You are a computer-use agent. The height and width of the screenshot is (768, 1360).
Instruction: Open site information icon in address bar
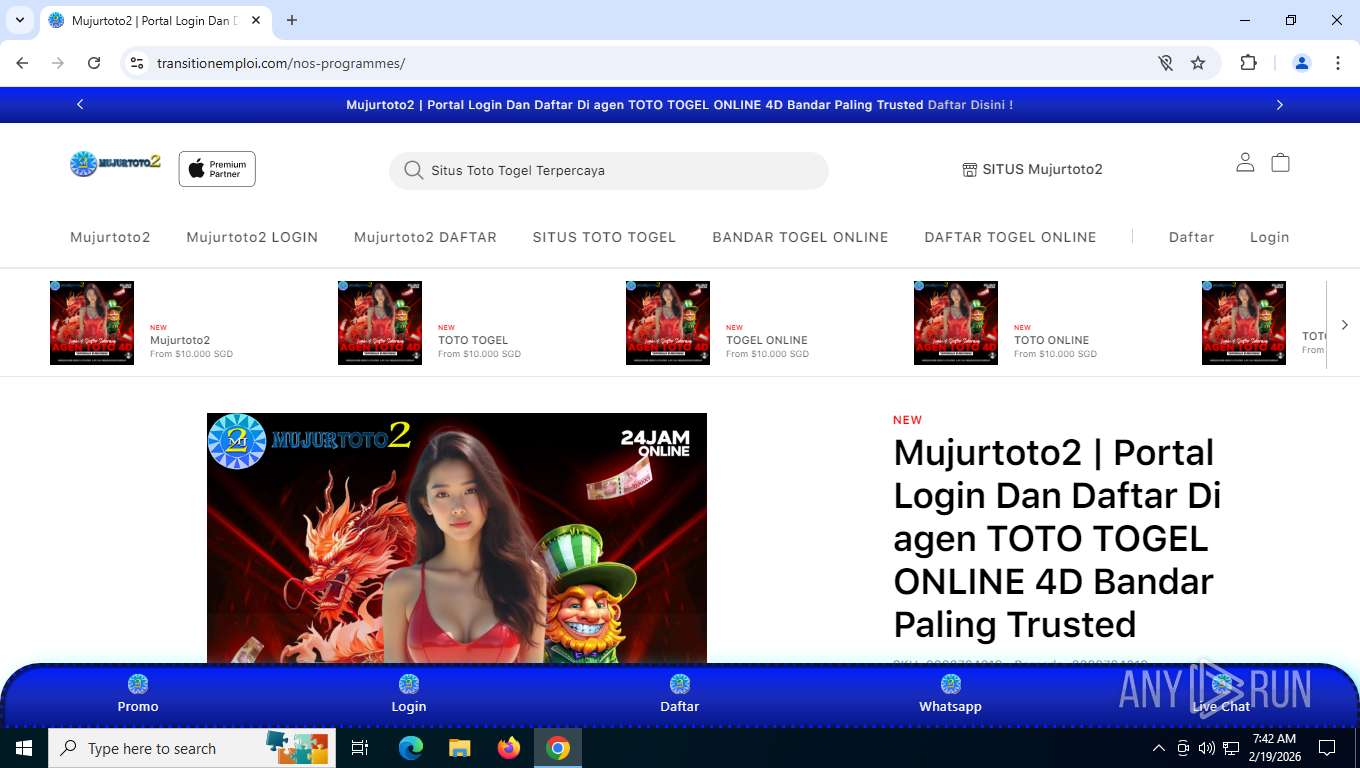click(137, 63)
